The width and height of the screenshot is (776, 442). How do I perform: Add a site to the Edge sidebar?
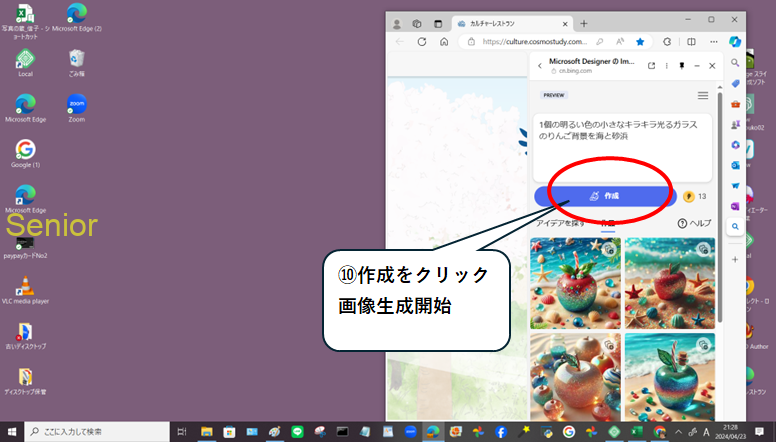coord(735,259)
